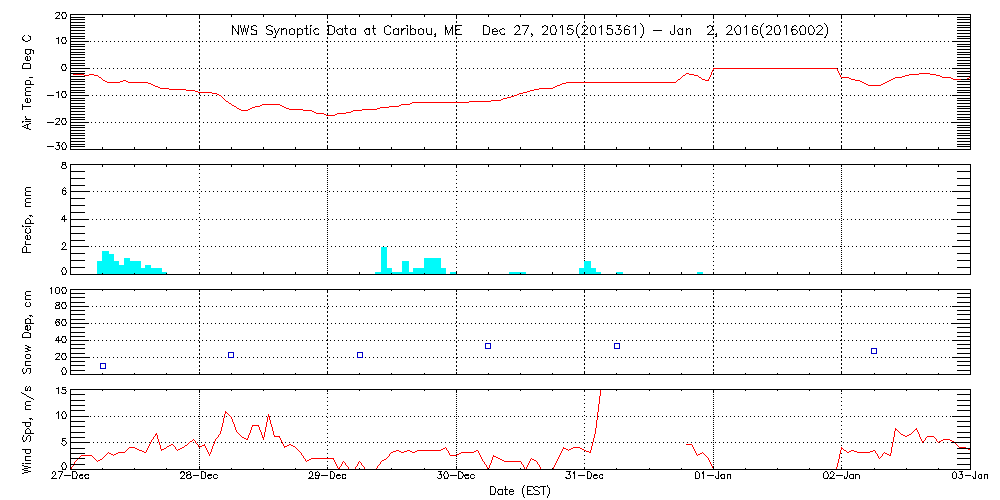Click the Date (EST) x-axis title
1000x500 pixels.
point(520,491)
